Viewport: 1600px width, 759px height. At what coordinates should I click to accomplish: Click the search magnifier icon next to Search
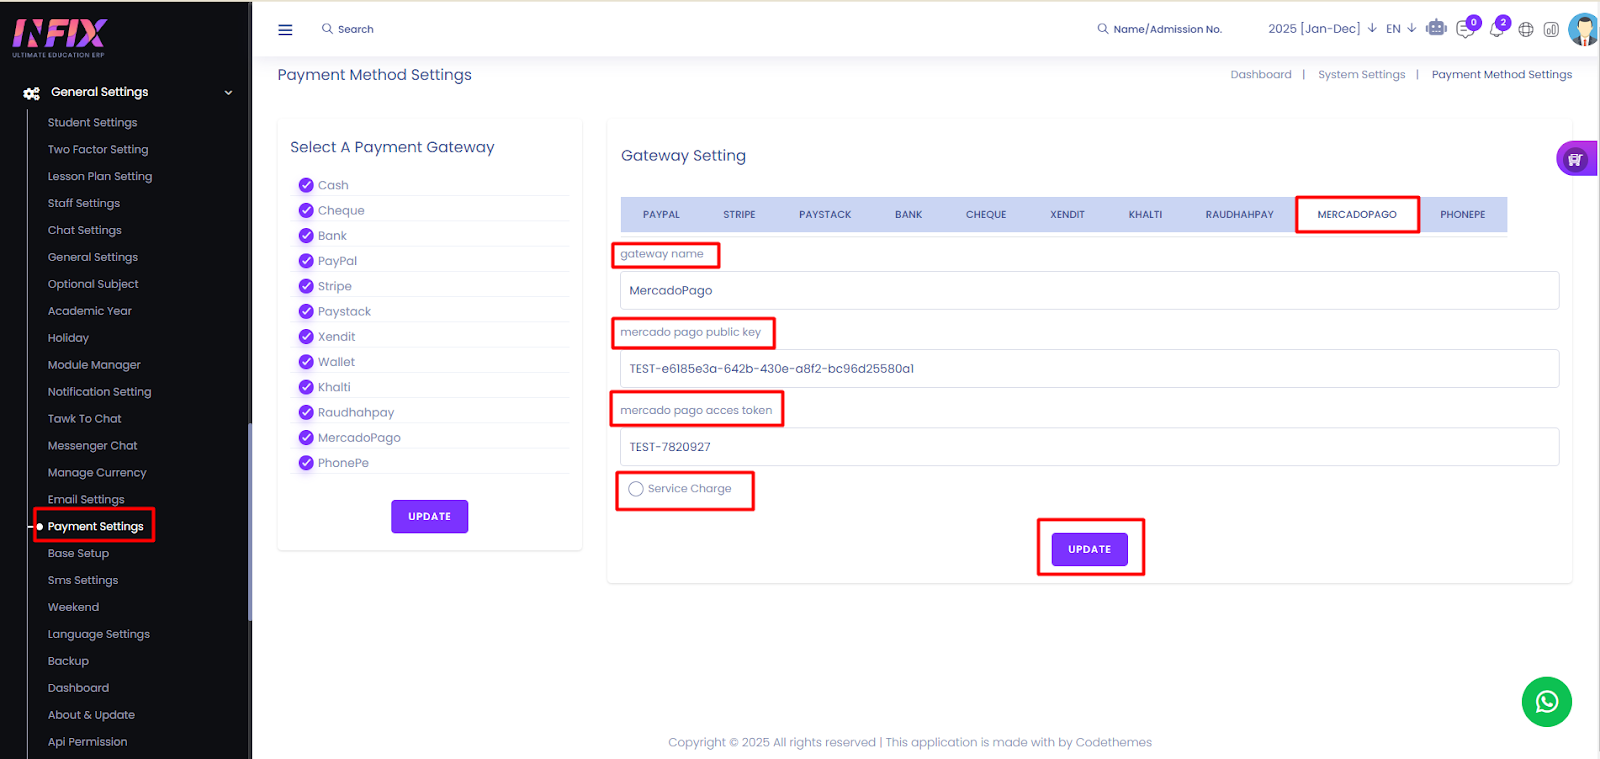pyautogui.click(x=327, y=29)
